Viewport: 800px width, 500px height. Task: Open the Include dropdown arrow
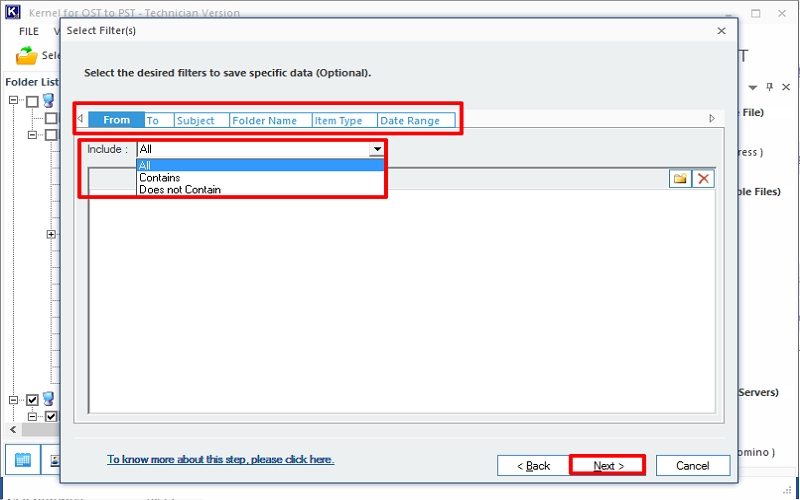(377, 149)
